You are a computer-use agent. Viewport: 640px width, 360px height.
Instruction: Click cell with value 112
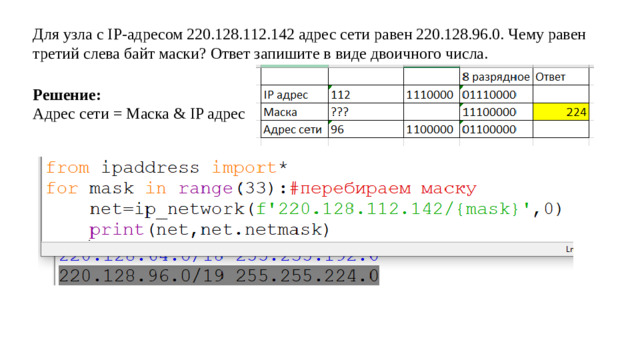coord(366,95)
